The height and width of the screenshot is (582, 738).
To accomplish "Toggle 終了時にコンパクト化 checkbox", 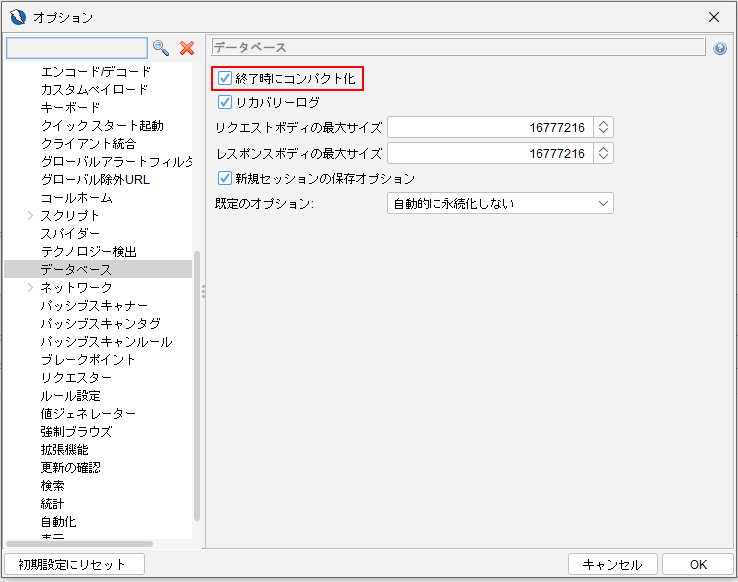I will pos(225,78).
